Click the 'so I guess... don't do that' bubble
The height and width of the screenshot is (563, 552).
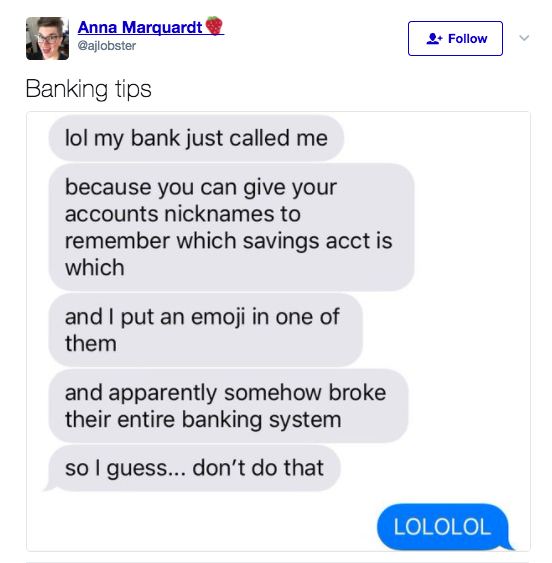[x=194, y=468]
